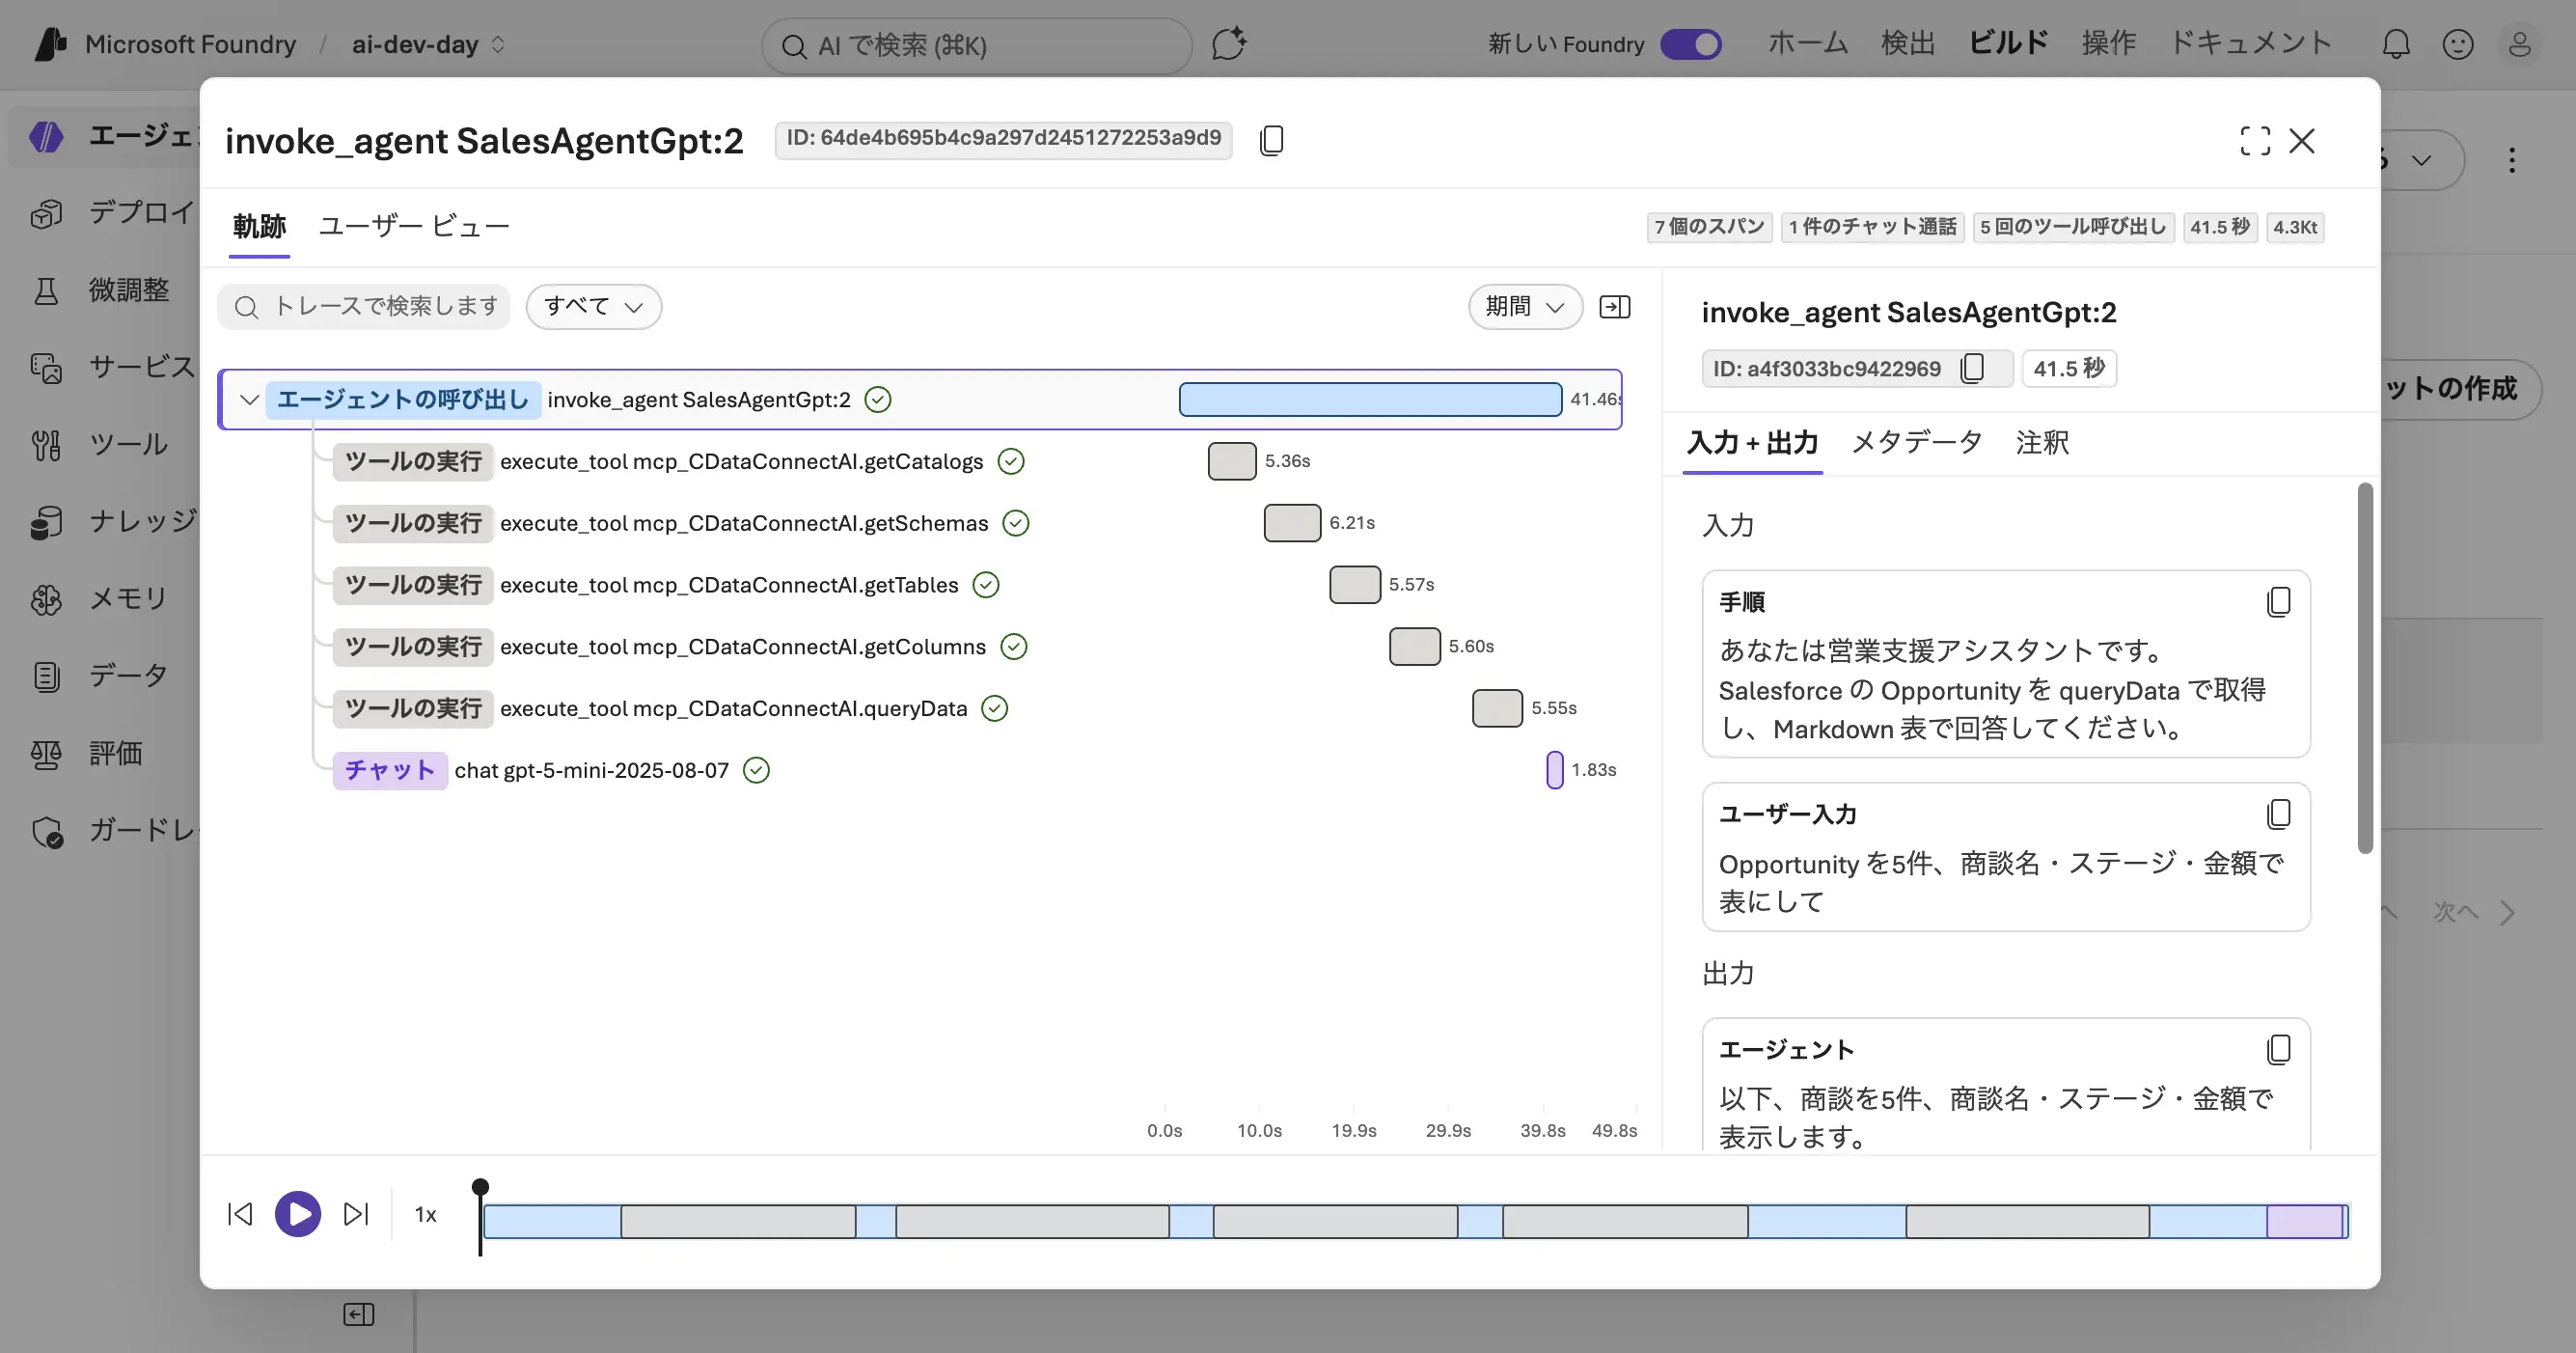Open ガードレール sidebar icon

(x=46, y=831)
